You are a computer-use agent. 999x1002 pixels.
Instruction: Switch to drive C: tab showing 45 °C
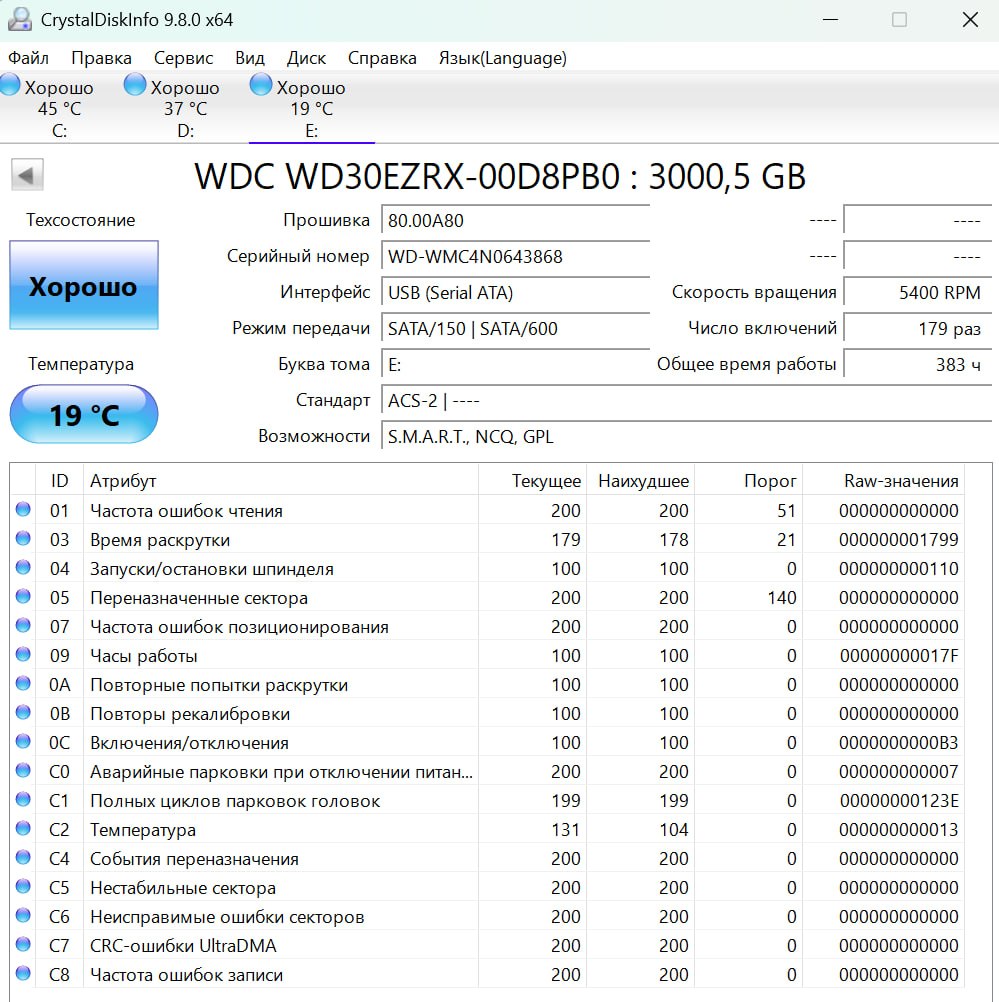[x=59, y=107]
